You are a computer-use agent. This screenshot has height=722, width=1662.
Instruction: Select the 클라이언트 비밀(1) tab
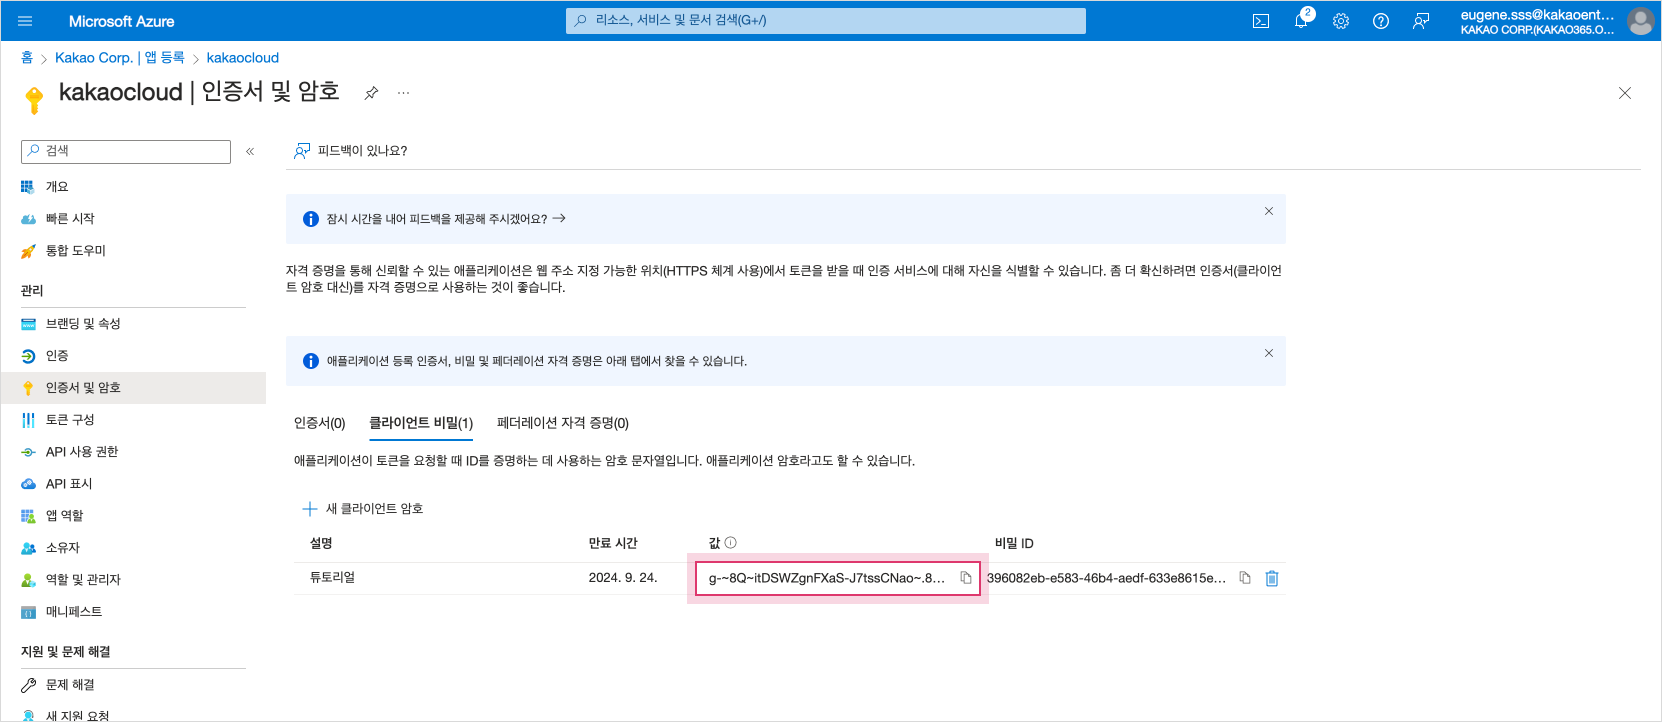pyautogui.click(x=421, y=423)
